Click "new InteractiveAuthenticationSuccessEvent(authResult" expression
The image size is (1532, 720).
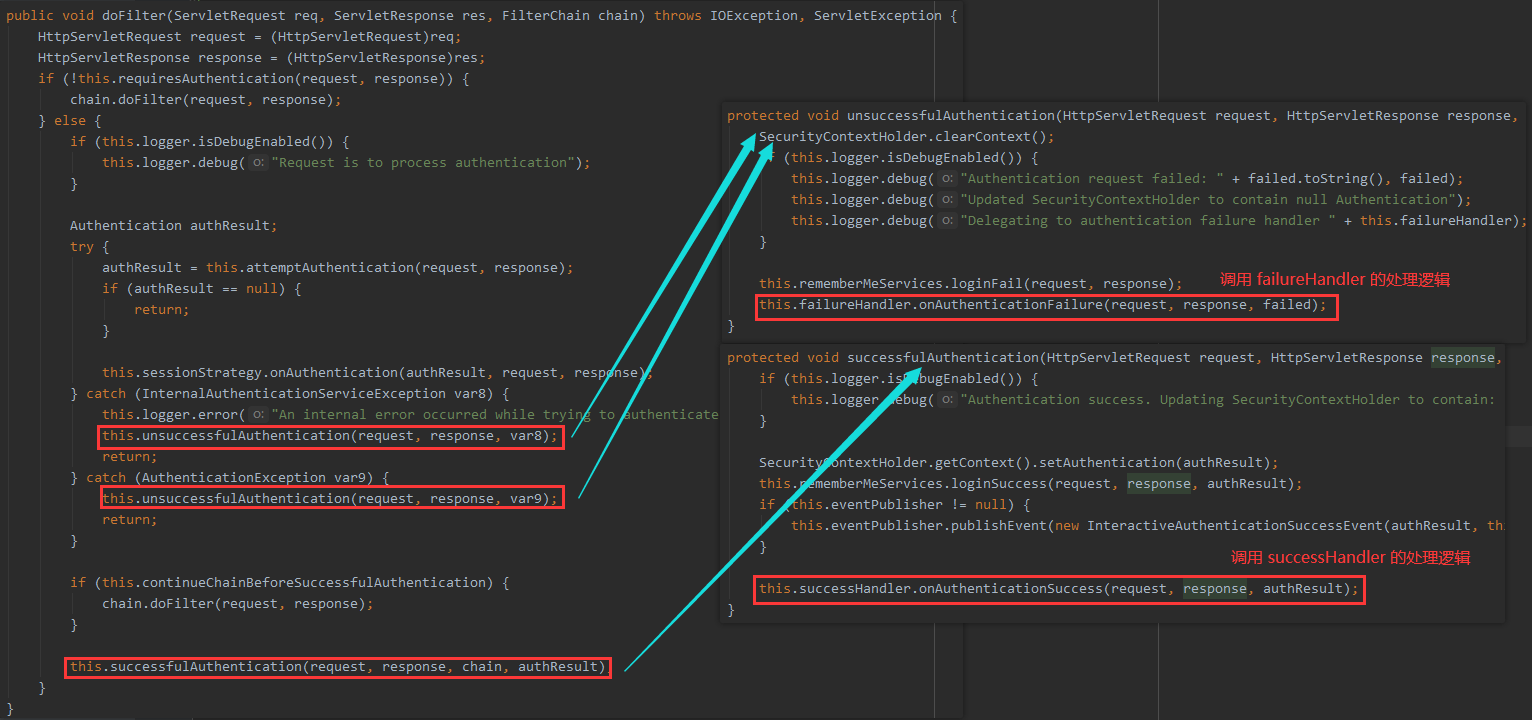coord(1263,526)
